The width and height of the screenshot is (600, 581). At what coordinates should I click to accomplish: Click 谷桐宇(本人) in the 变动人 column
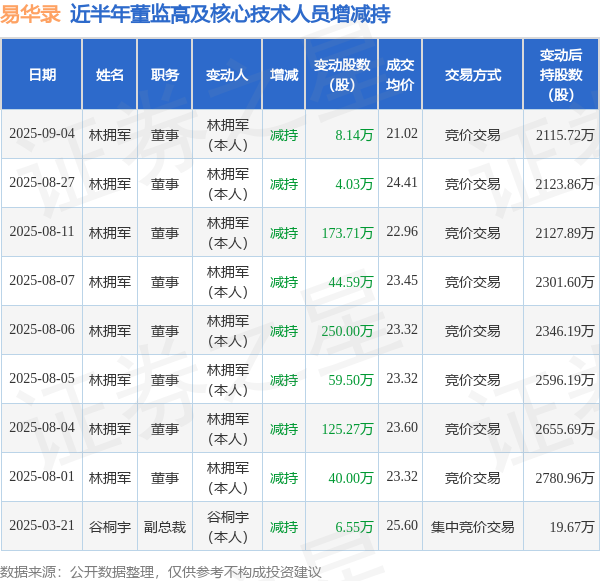(x=228, y=527)
